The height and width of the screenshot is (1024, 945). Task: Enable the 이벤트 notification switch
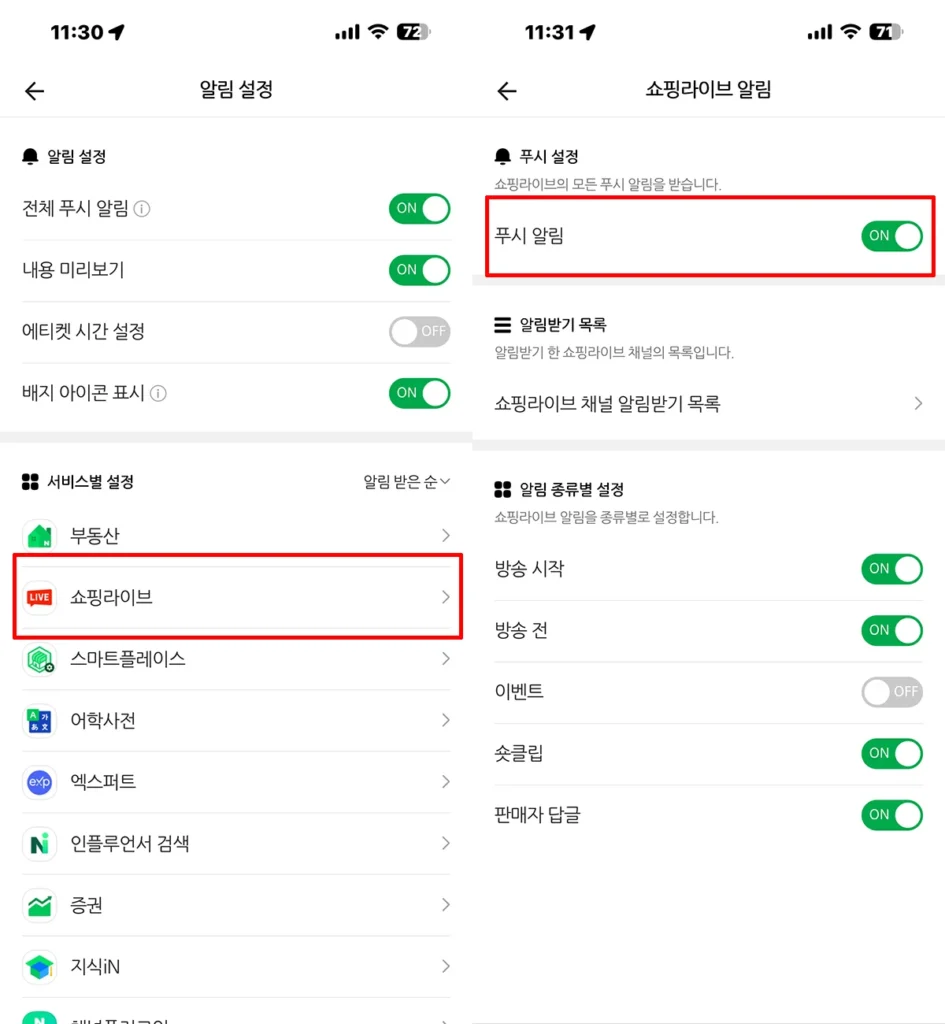[x=891, y=692]
